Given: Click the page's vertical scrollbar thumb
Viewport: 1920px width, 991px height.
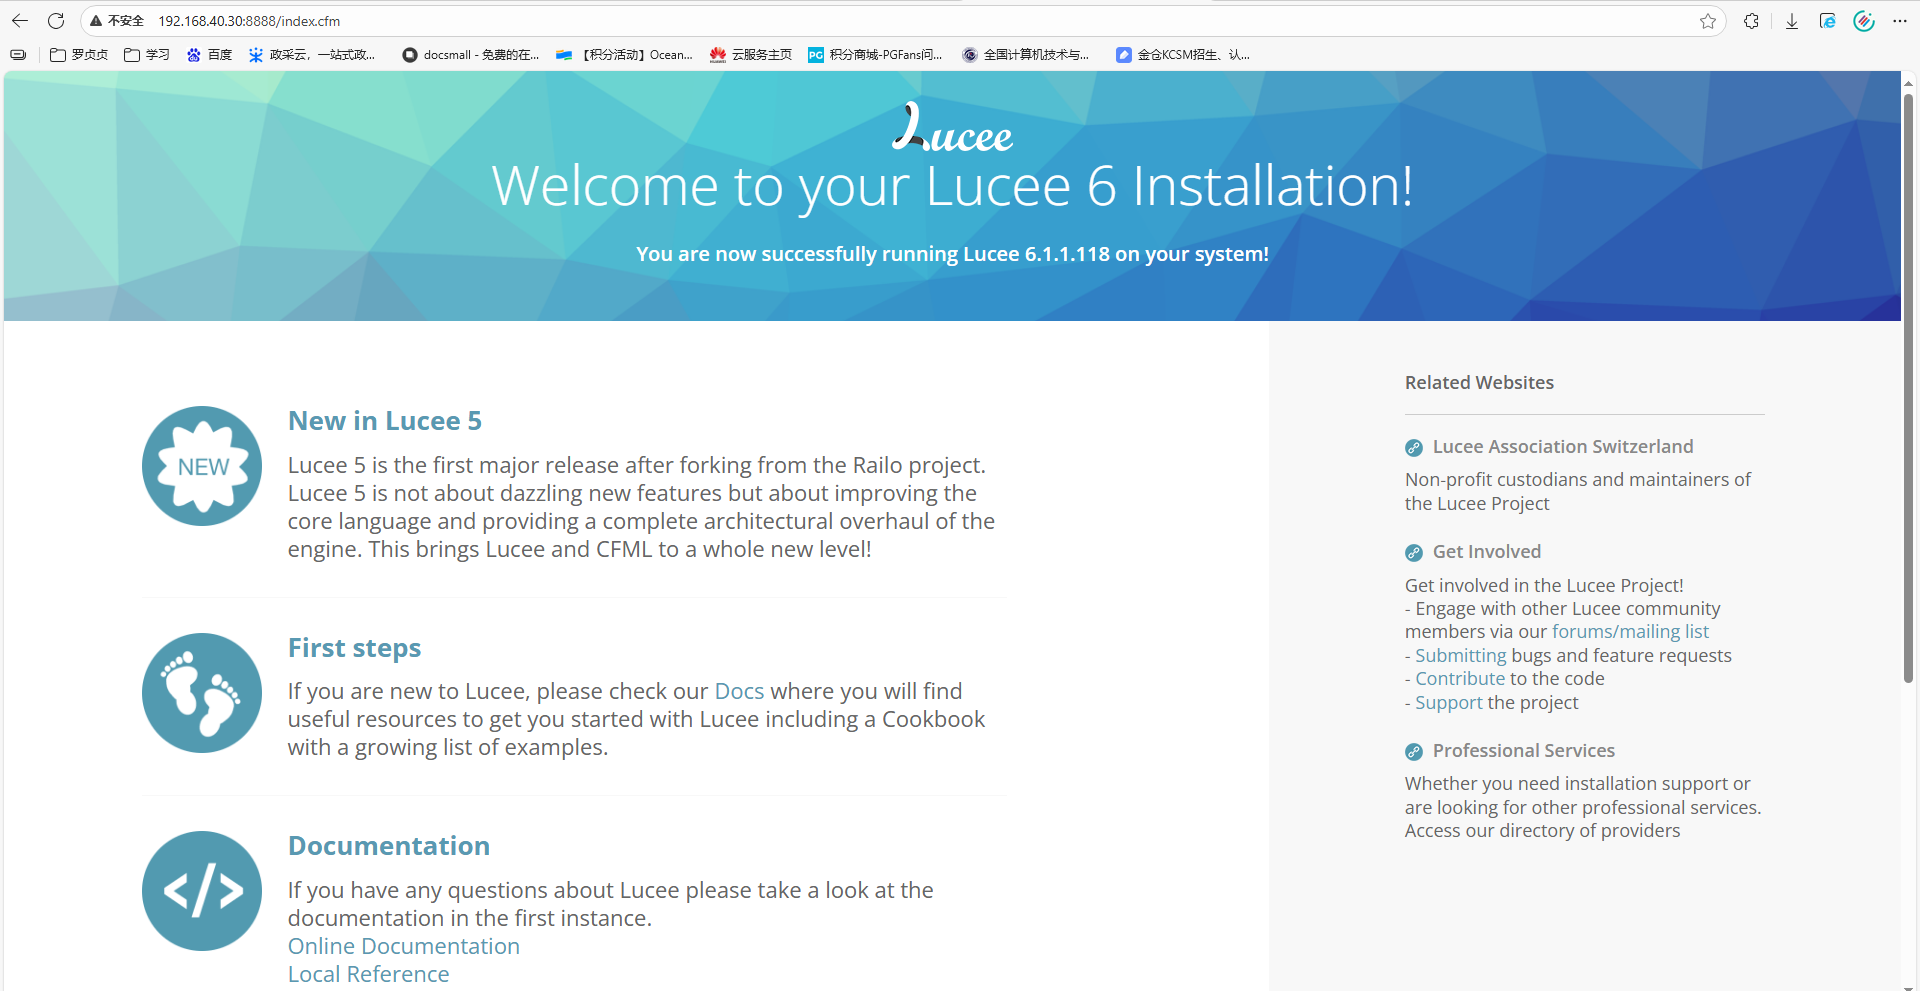Looking at the screenshot, I should click(1908, 390).
